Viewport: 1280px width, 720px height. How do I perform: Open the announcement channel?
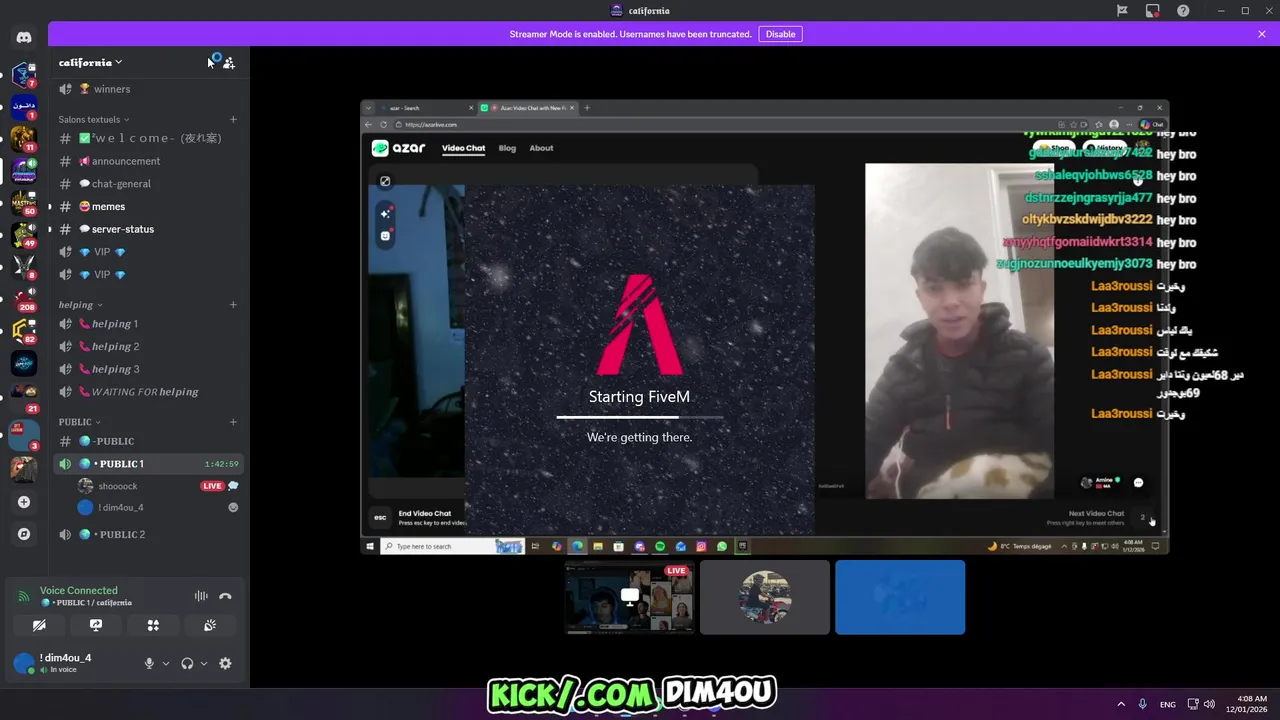click(148, 161)
